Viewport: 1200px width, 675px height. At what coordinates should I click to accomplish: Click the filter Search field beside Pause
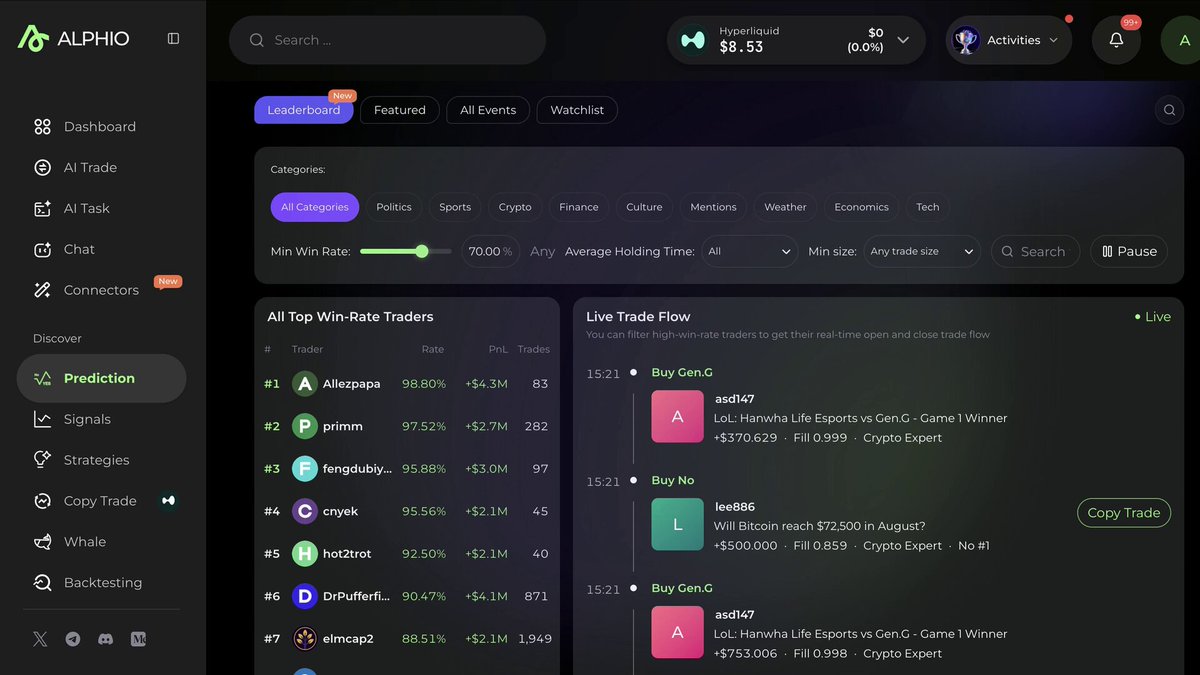click(1035, 252)
